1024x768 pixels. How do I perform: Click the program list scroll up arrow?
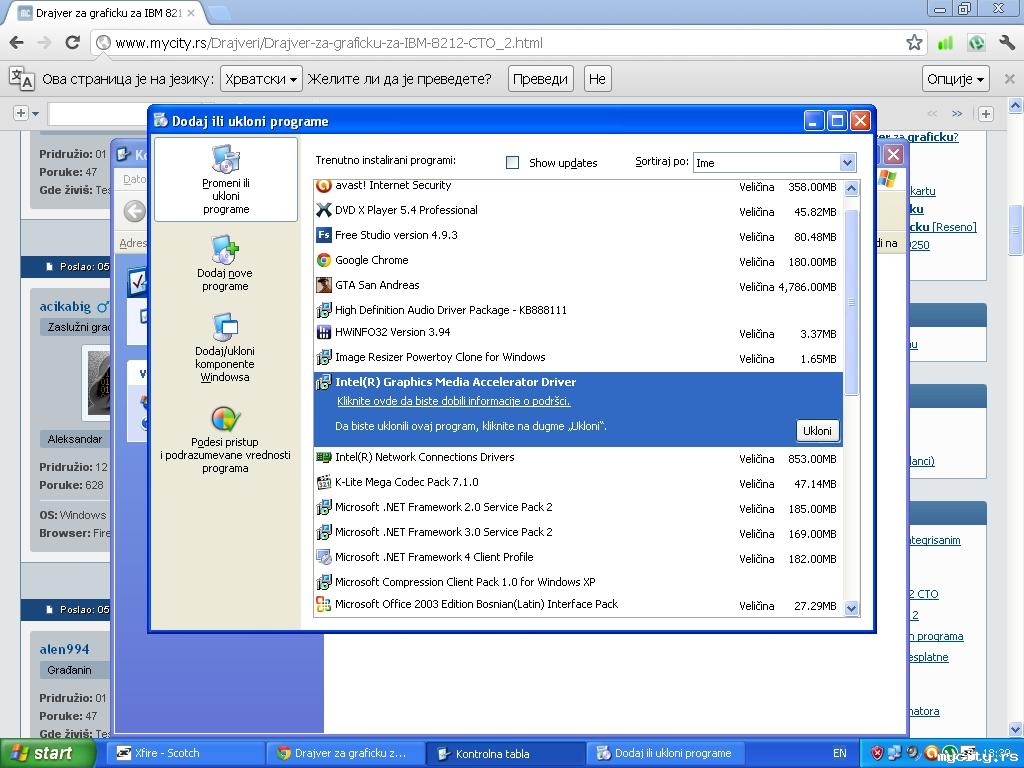[851, 189]
